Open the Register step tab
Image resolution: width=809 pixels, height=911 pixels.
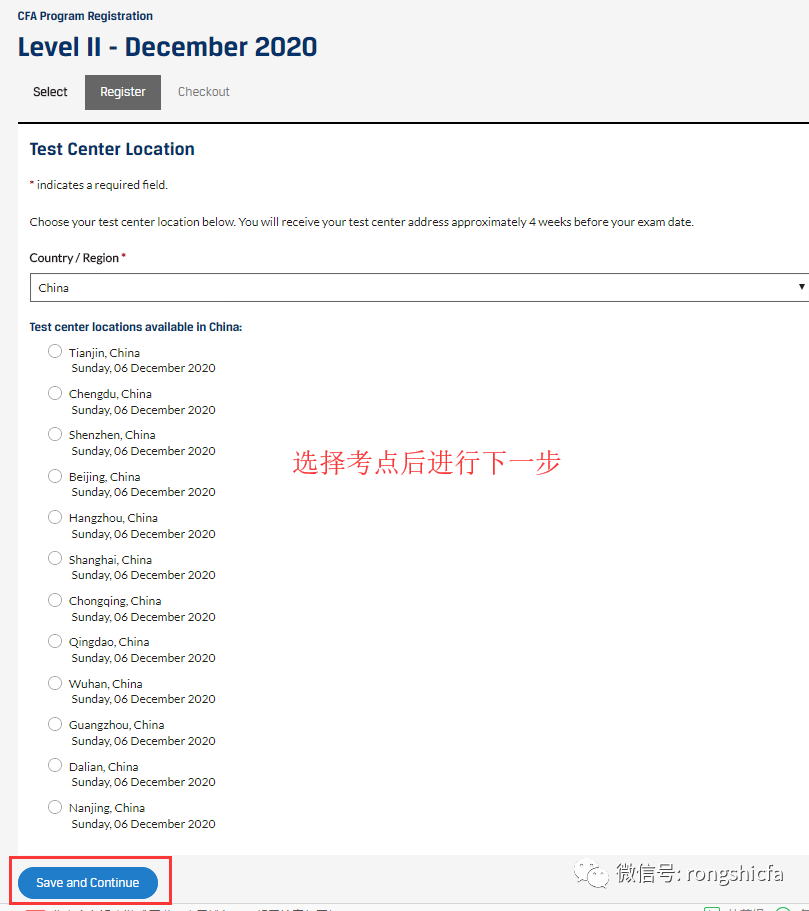123,92
